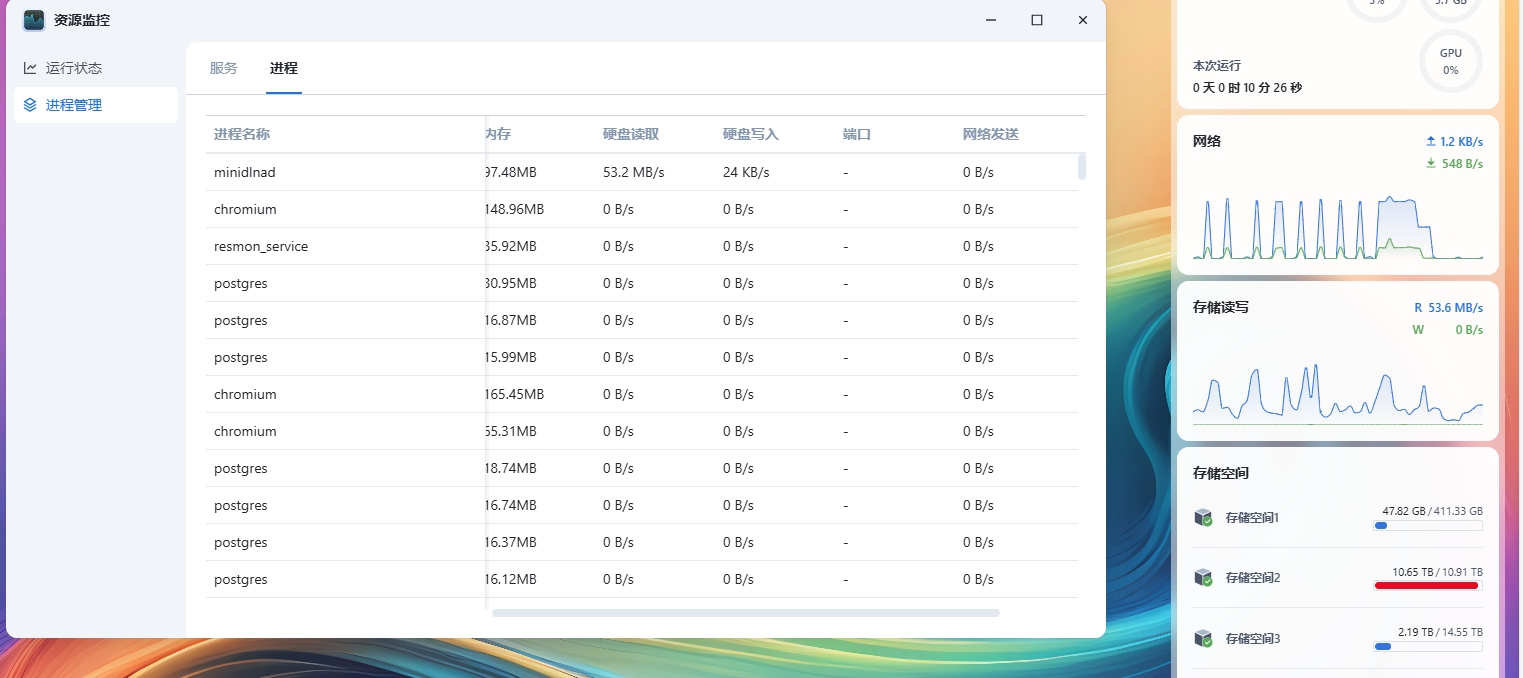Click the 存储空间1 disk icon
Image resolution: width=1523 pixels, height=678 pixels.
coord(1203,518)
